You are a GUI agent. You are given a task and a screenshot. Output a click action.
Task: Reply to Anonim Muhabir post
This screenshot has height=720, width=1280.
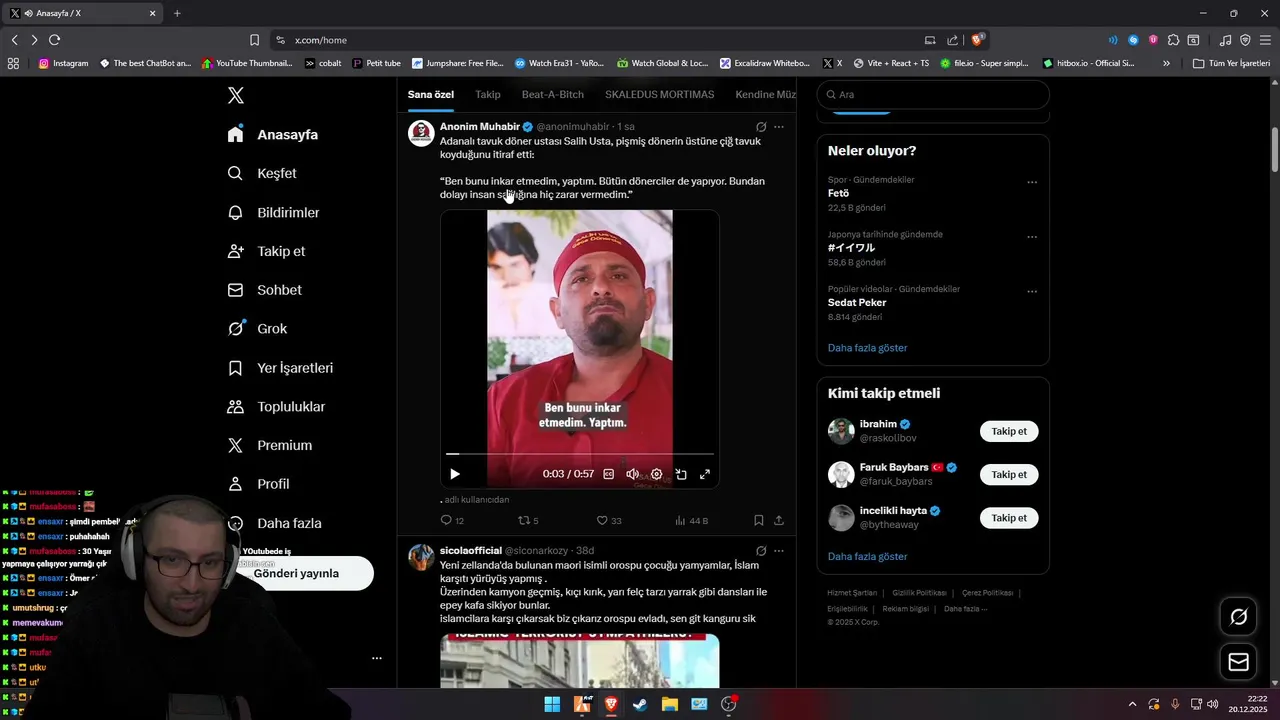[452, 520]
